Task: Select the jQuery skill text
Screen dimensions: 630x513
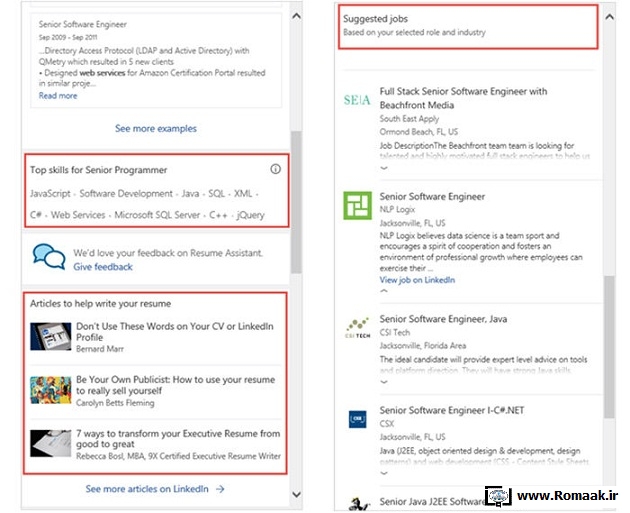Action: coord(251,215)
